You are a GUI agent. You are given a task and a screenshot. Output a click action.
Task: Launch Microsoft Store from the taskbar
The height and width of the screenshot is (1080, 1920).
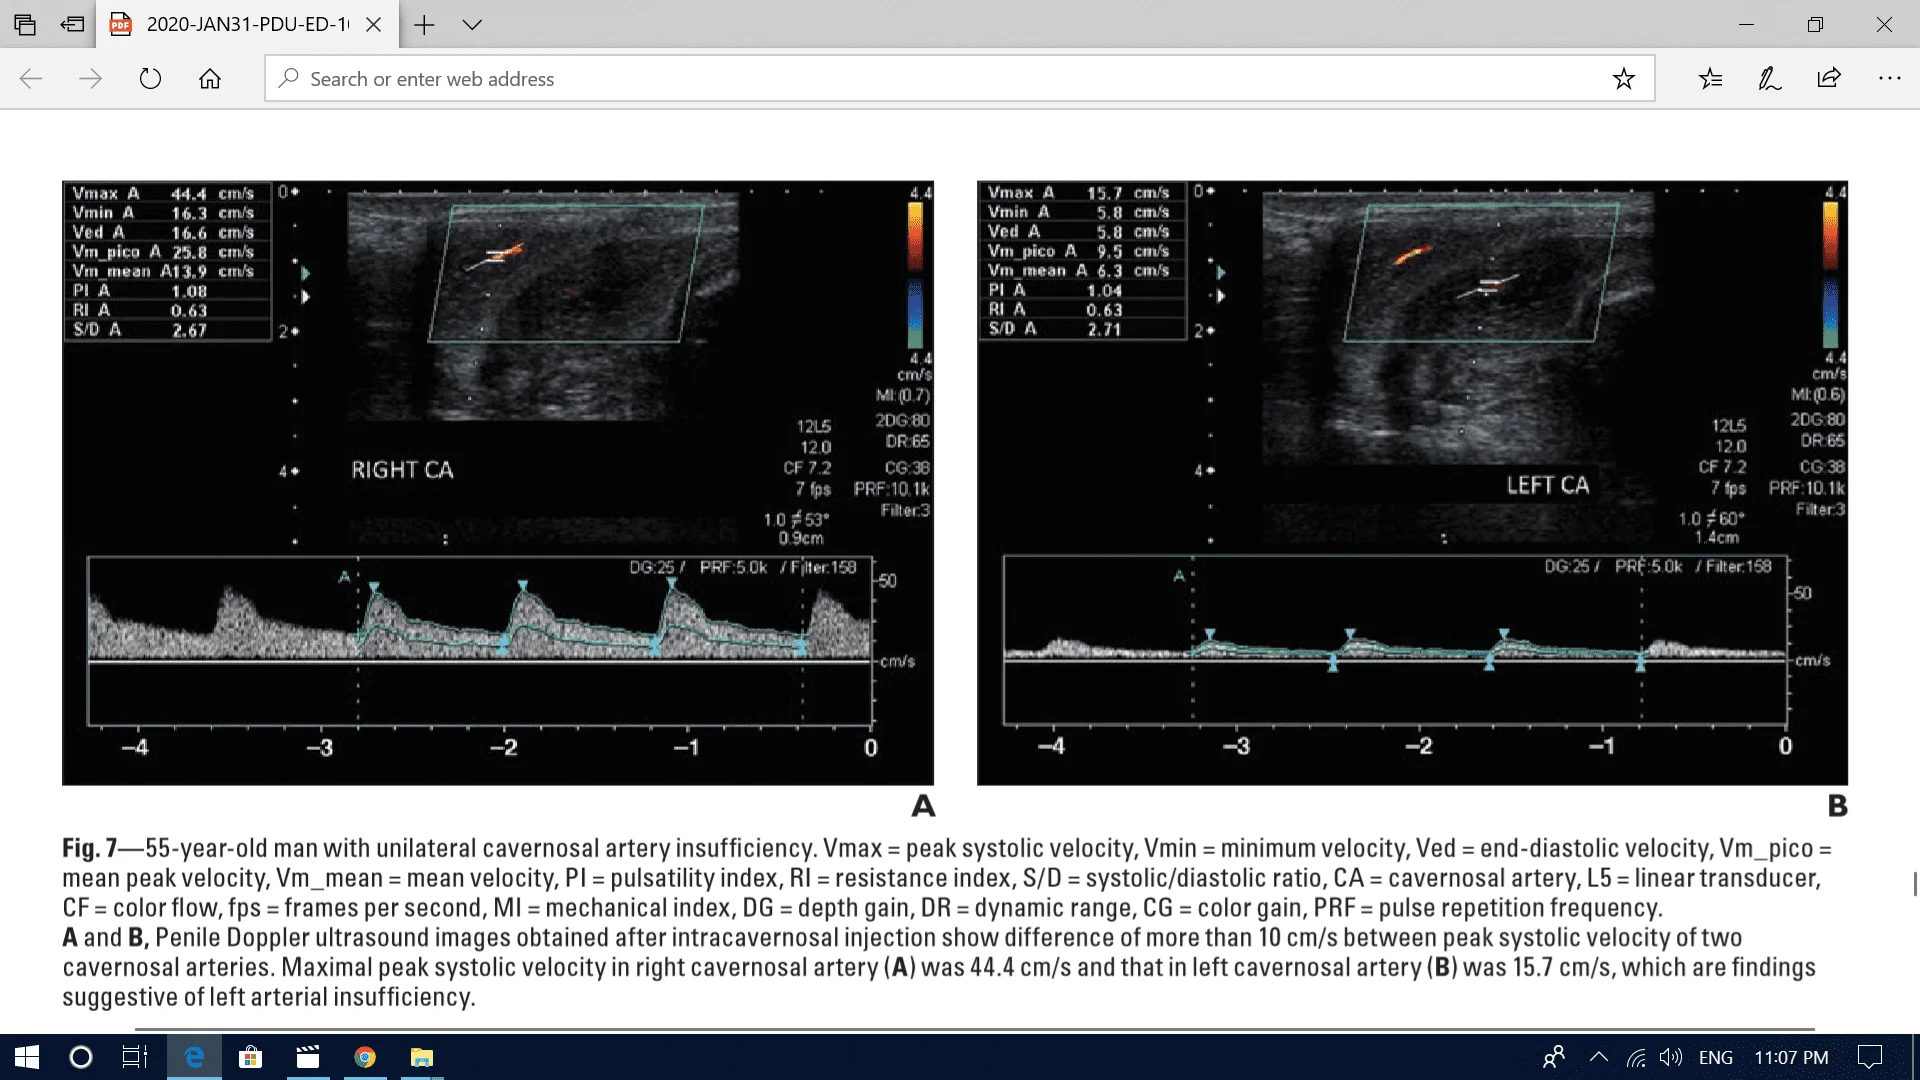click(251, 1057)
